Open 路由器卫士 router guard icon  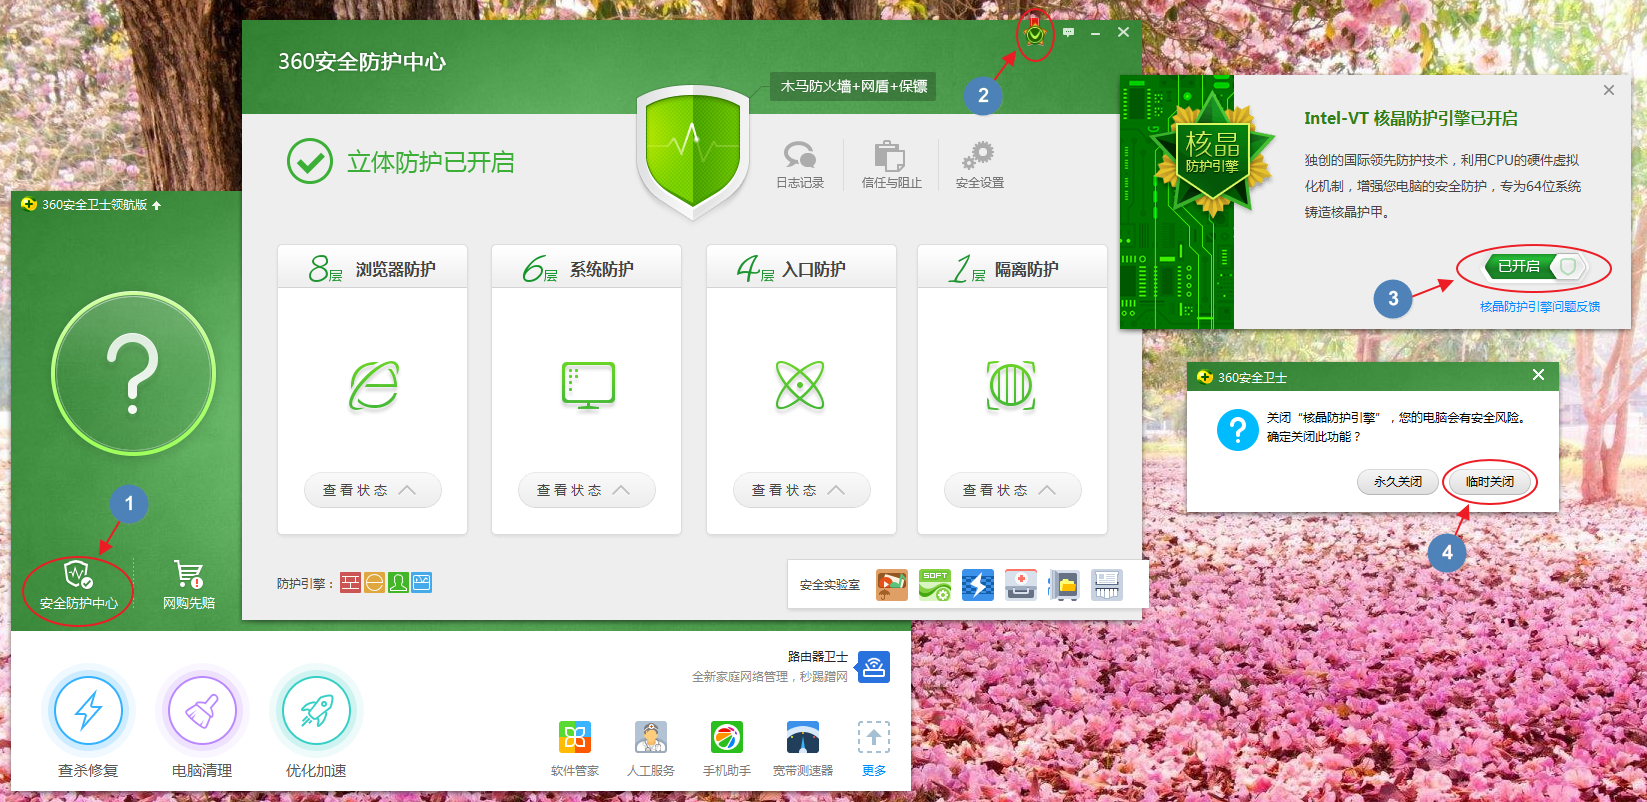873,667
